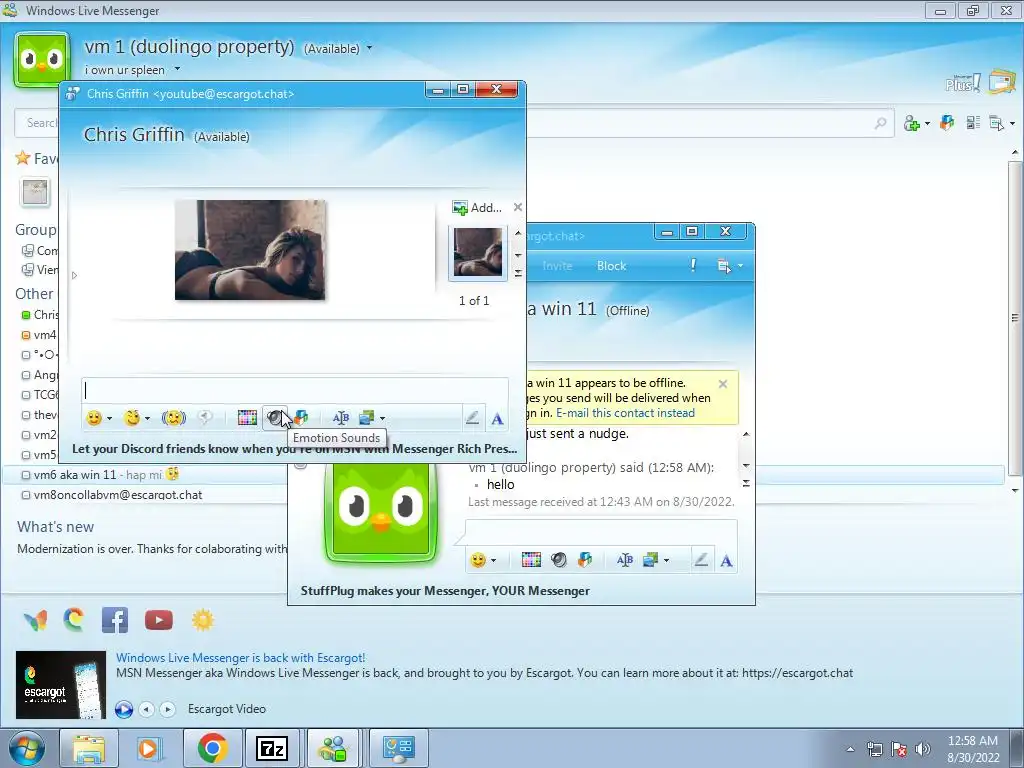
Task: Open background picker in vm6 chat window
Action: [531, 560]
